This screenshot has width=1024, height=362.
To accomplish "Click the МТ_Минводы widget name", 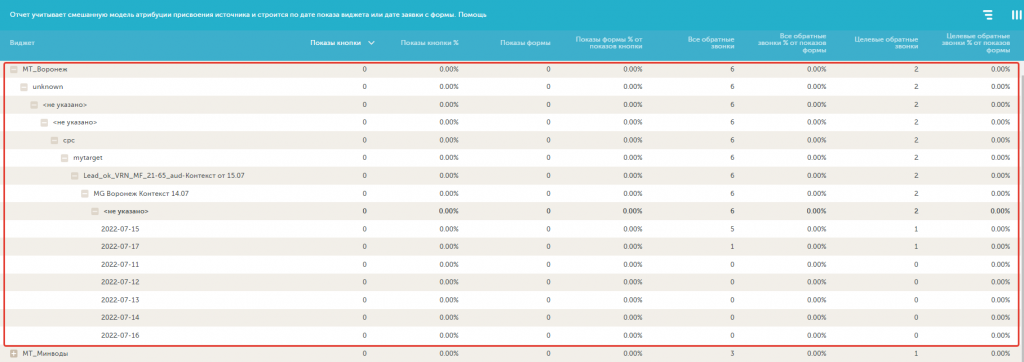I will (x=45, y=354).
